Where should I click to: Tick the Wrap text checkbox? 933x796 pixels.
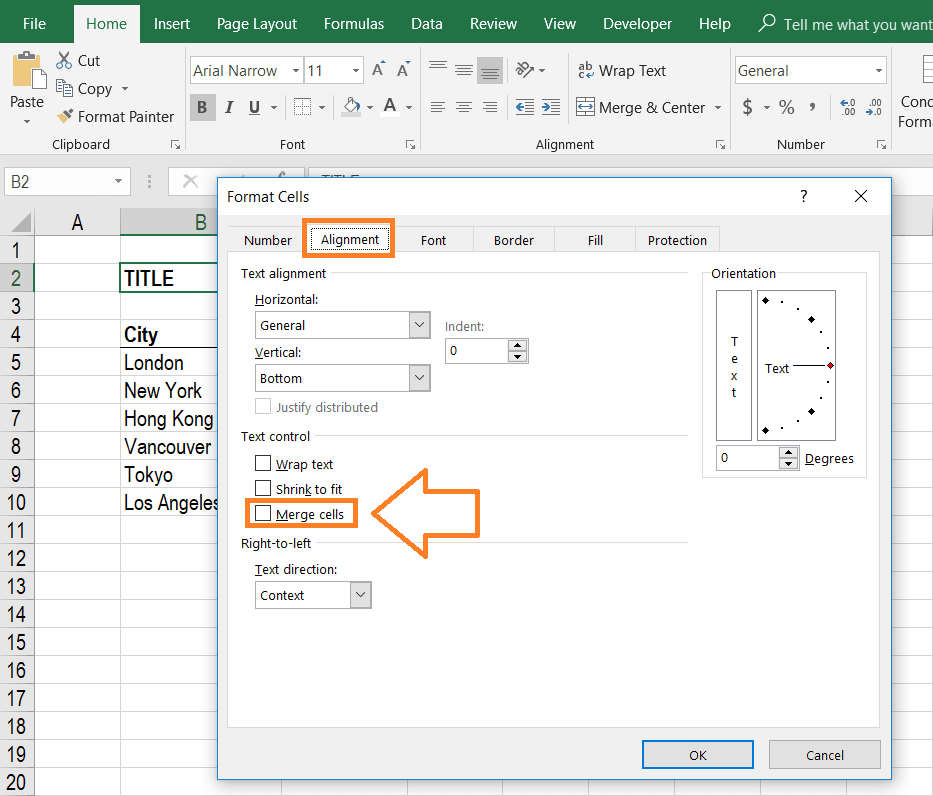[x=263, y=464]
